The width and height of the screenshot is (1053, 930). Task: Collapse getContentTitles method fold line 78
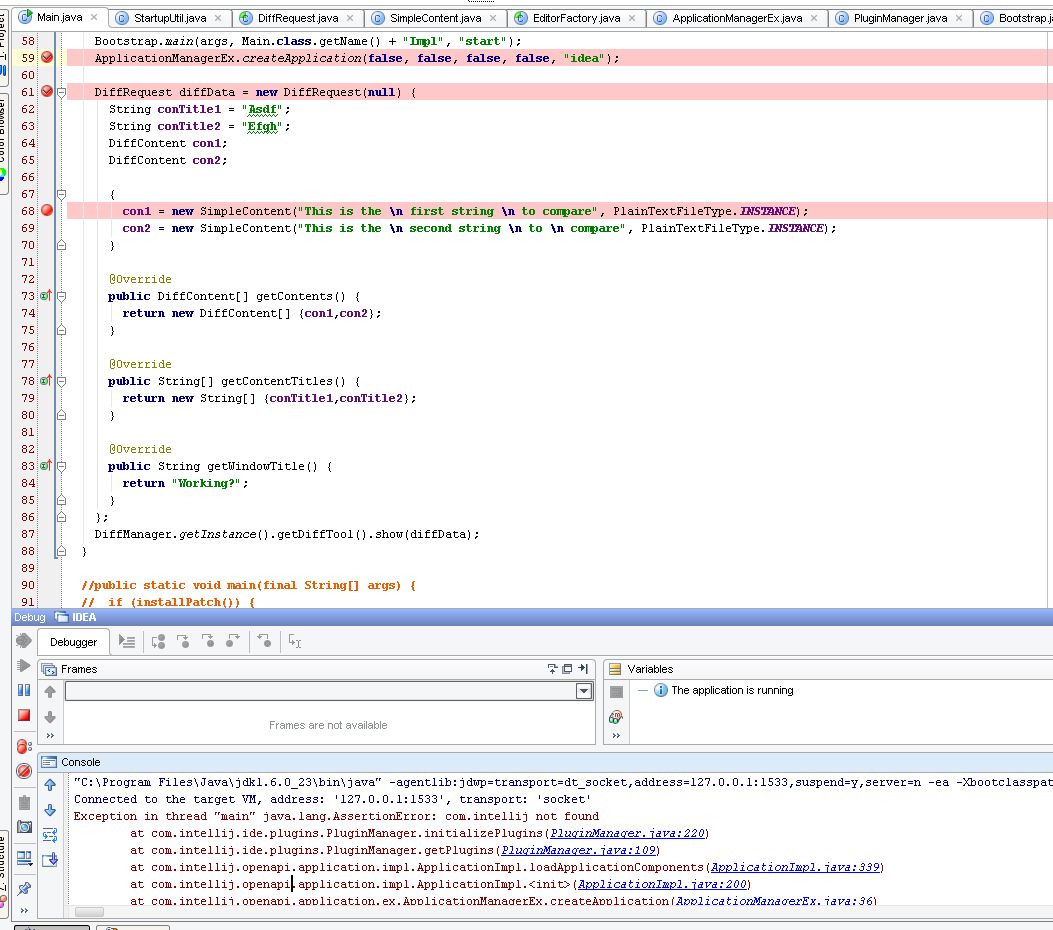point(61,381)
